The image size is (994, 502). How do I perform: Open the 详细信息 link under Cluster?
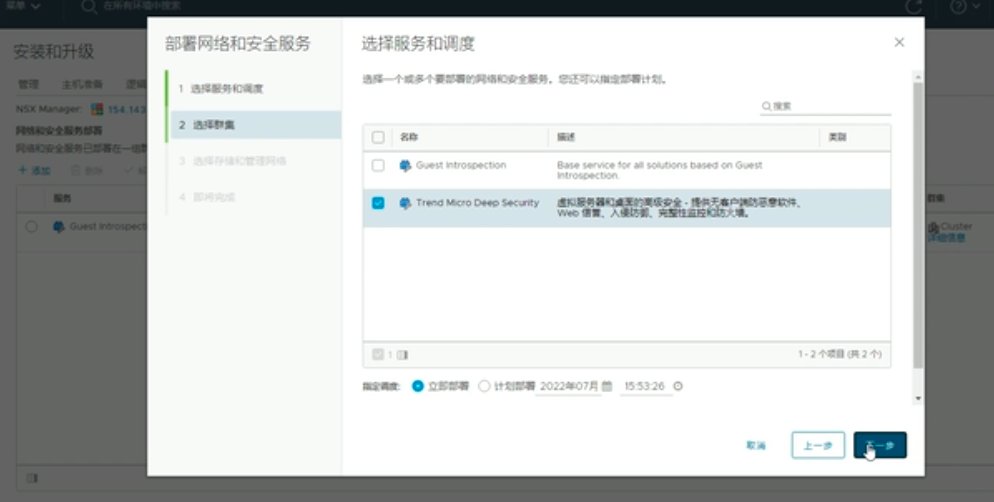coord(946,238)
